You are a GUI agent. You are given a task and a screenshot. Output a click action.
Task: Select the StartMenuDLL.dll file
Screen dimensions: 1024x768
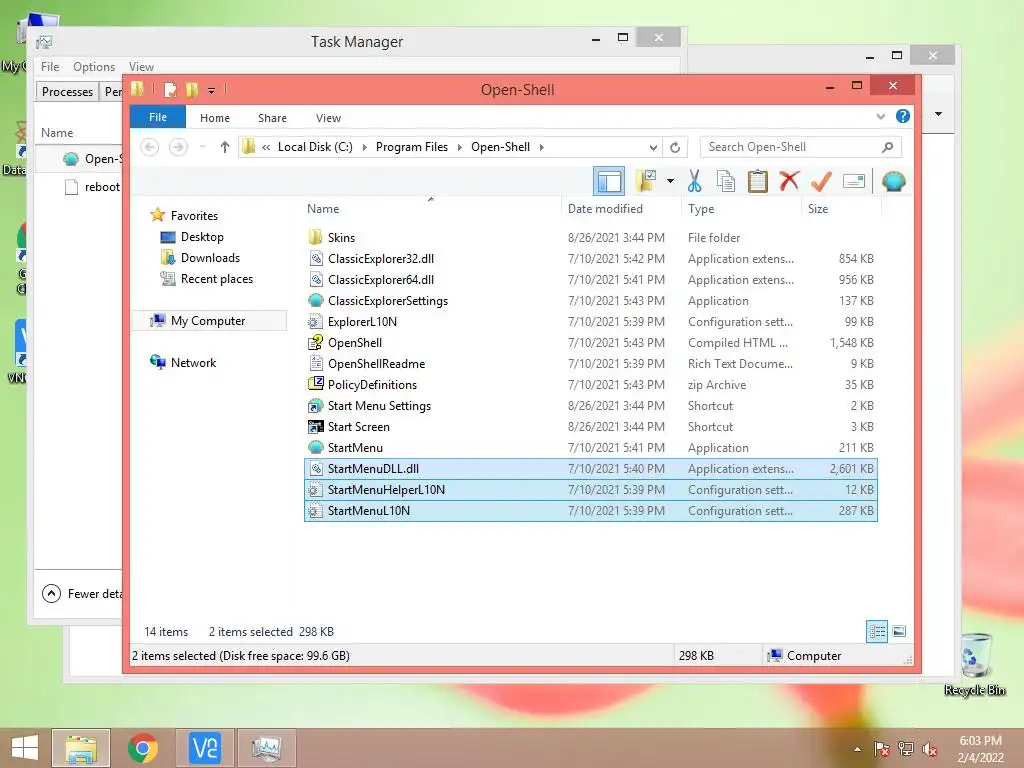pos(590,469)
